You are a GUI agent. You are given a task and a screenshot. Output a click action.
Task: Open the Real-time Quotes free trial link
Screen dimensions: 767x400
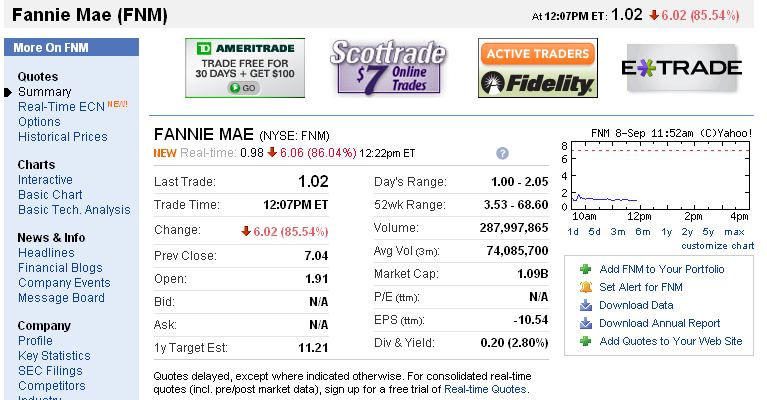(x=485, y=389)
